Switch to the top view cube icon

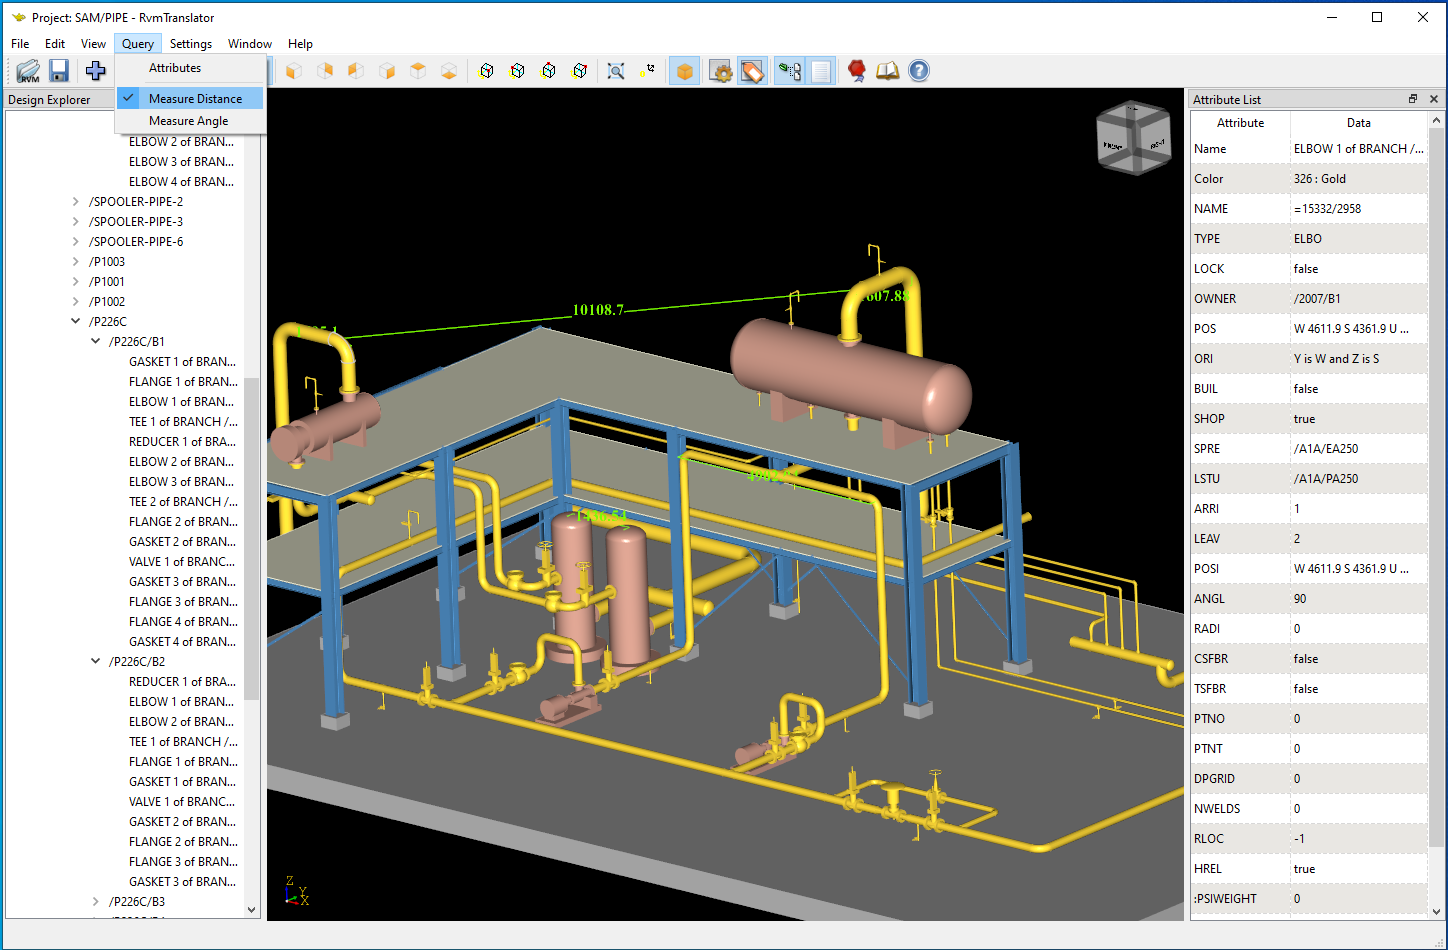[418, 71]
